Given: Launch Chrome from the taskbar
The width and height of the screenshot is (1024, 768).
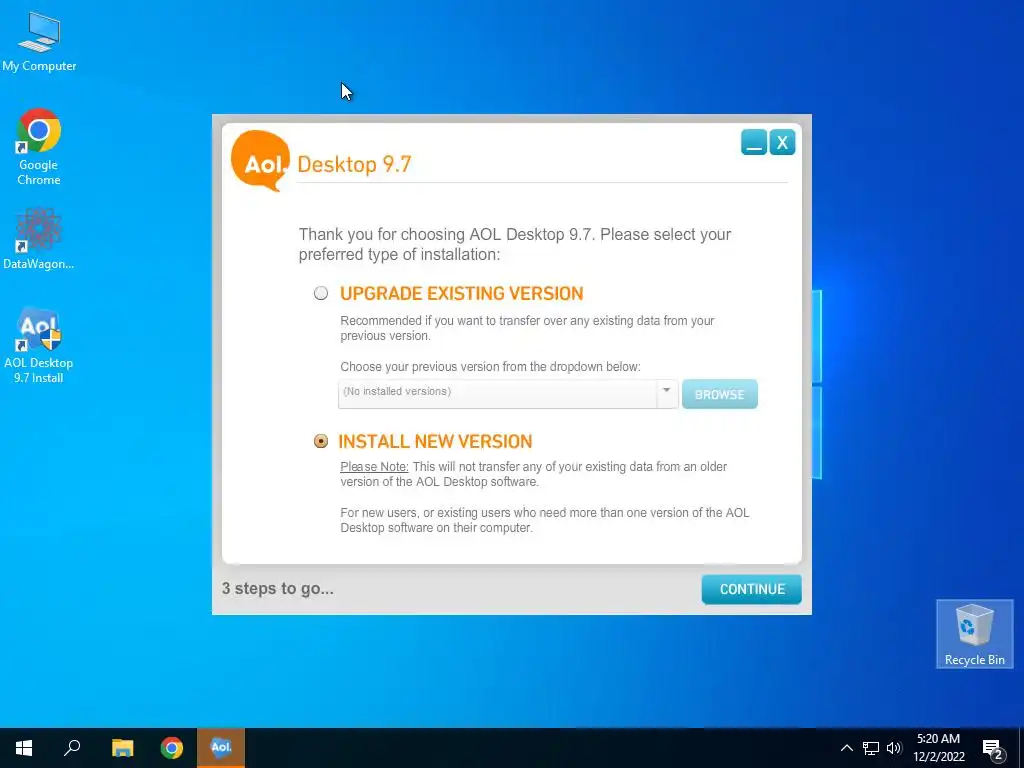Looking at the screenshot, I should coord(172,748).
